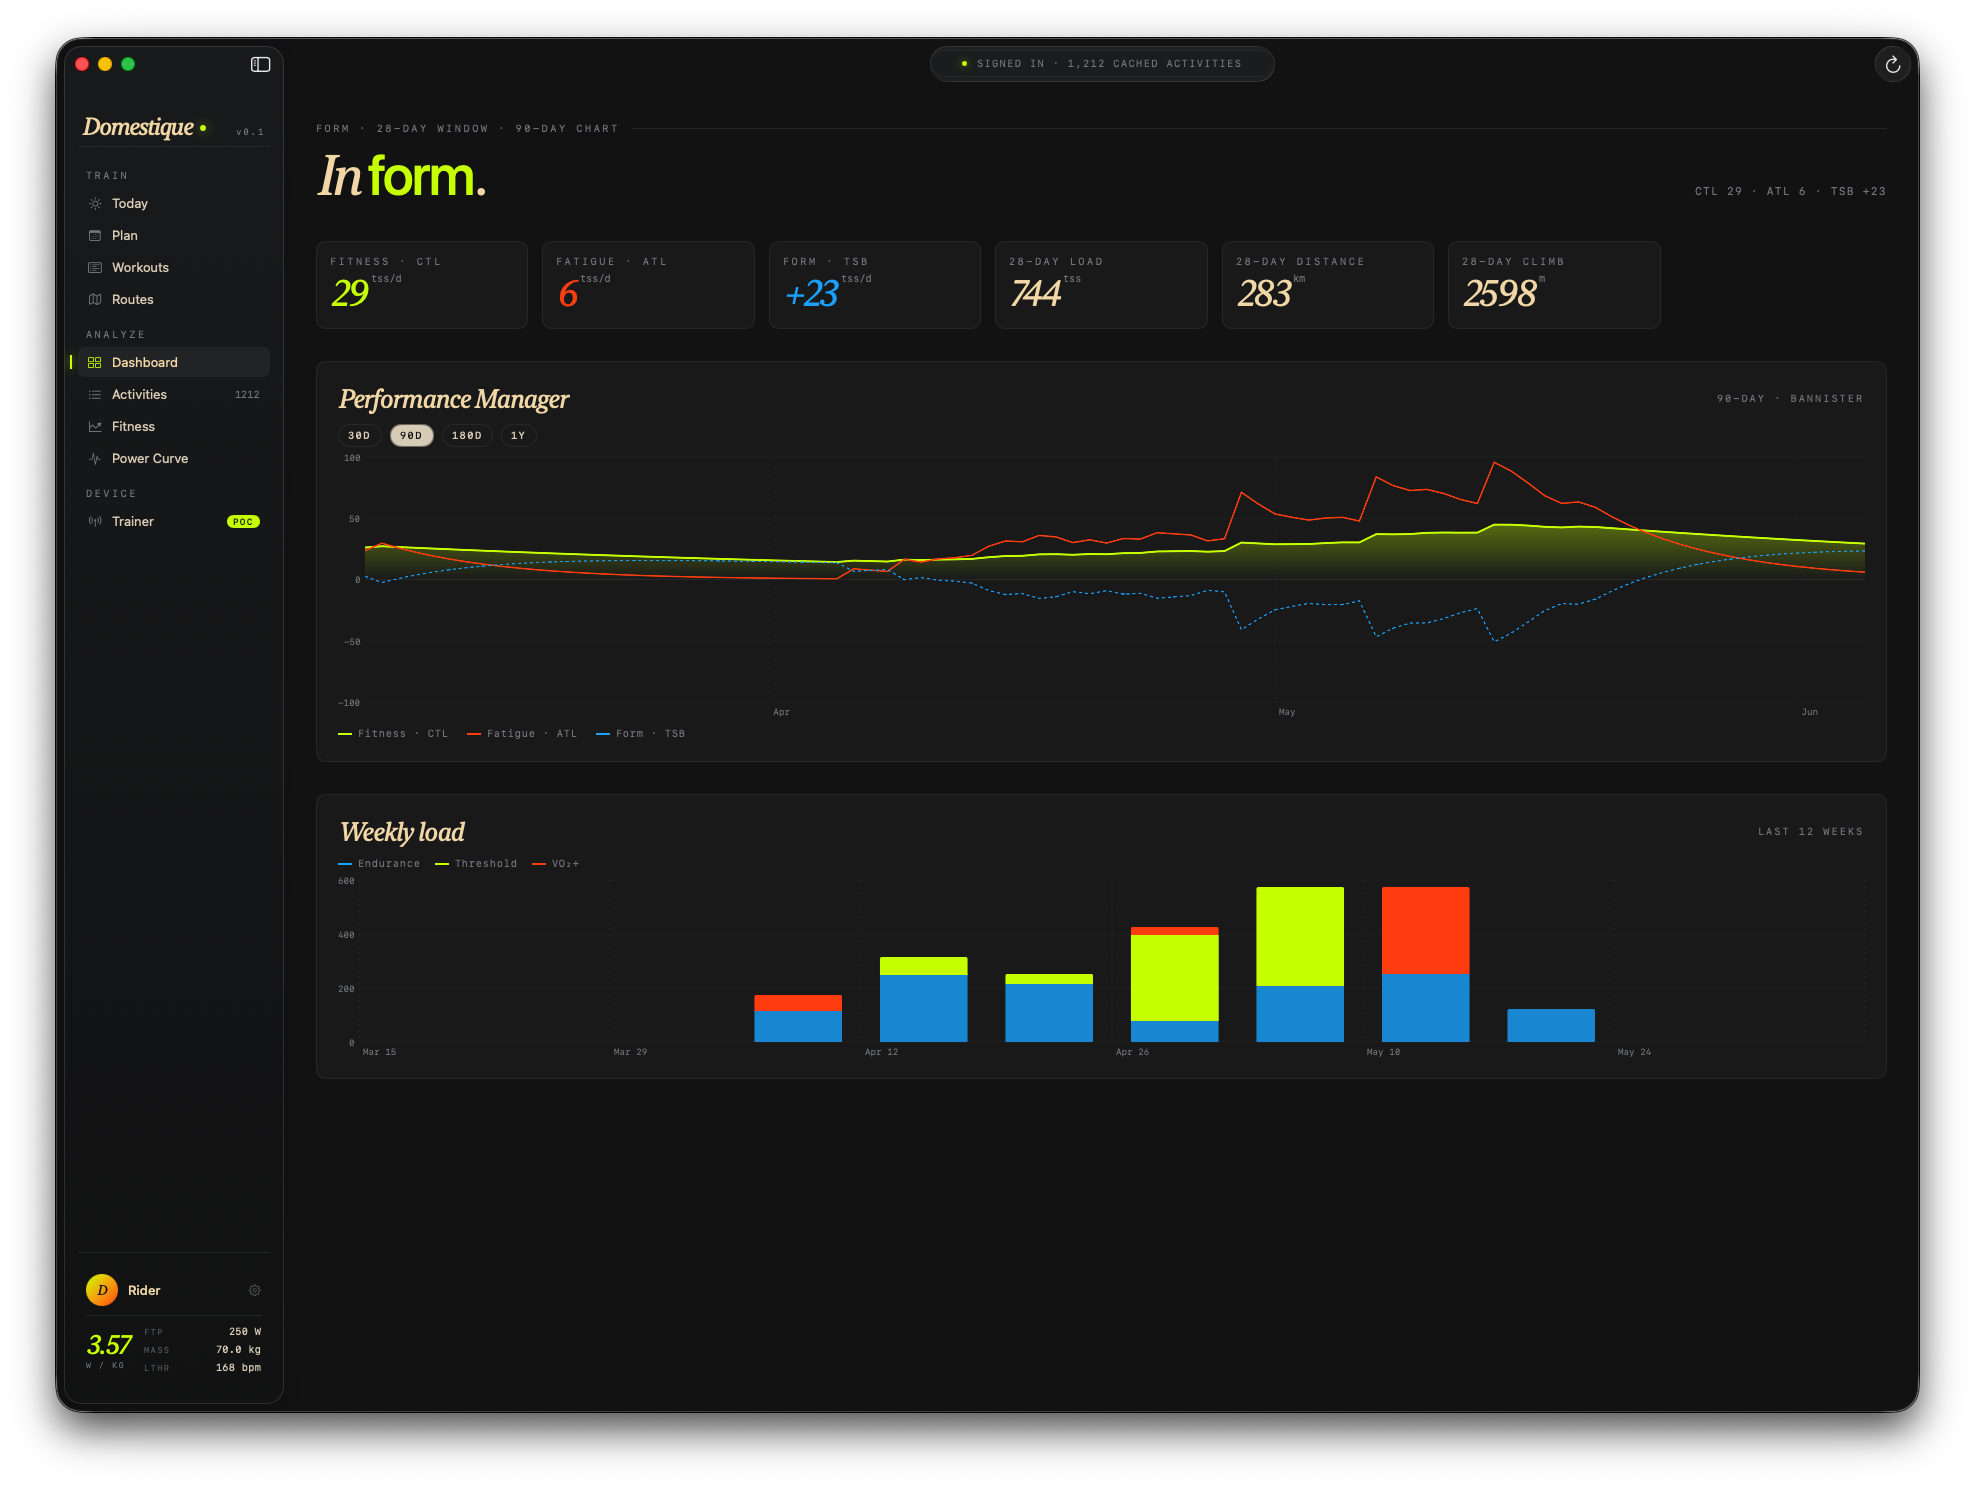Click the 3.57 W/kg value

coord(109,1344)
